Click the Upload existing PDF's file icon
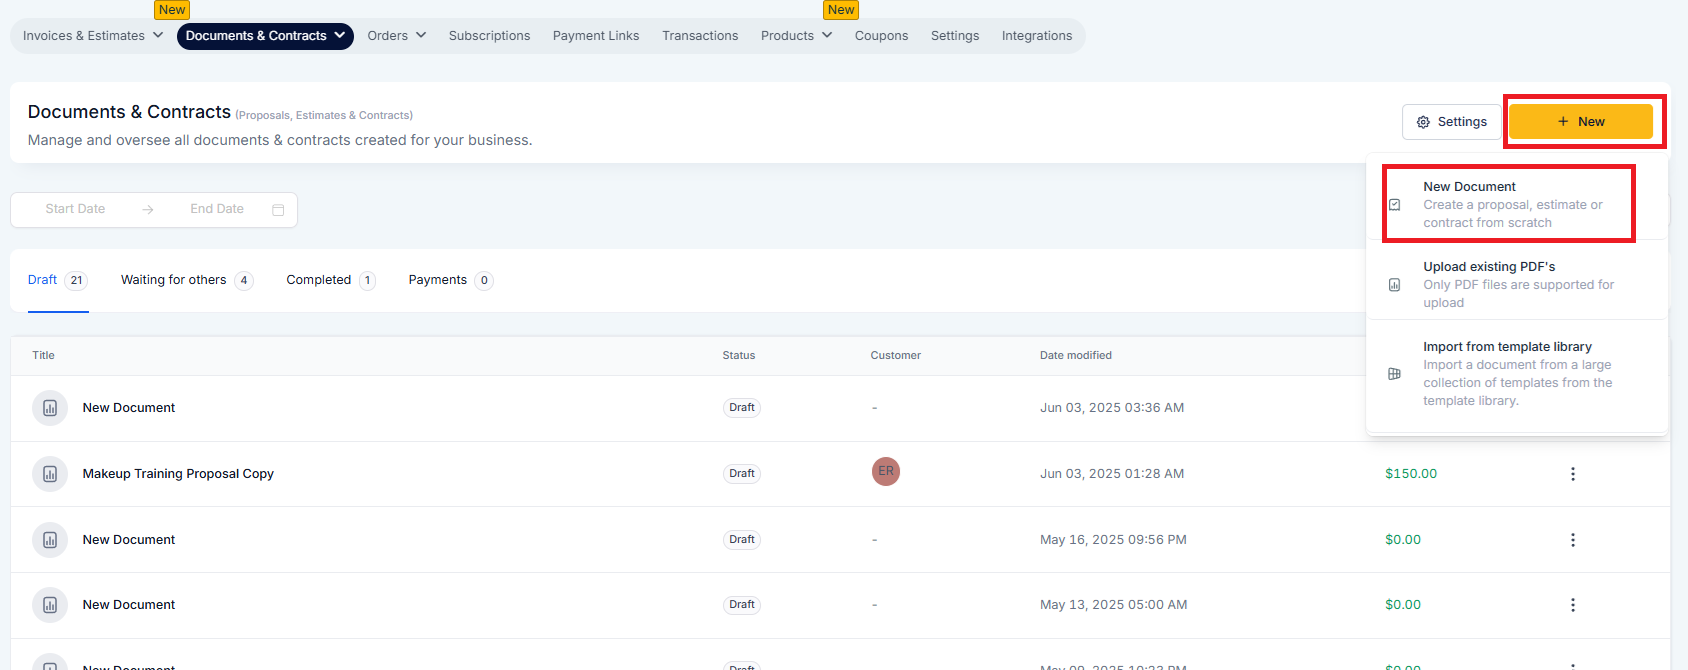The height and width of the screenshot is (670, 1688). pos(1394,285)
